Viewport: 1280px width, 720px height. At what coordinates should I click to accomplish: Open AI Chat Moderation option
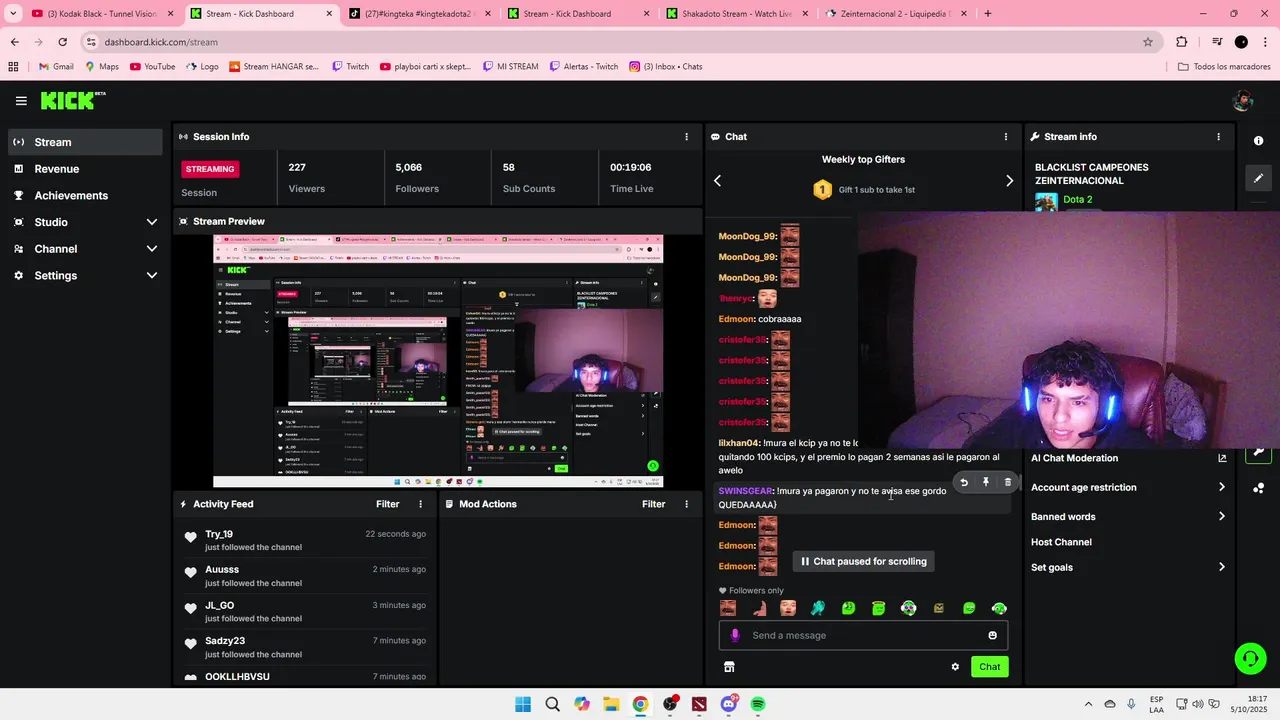(x=1074, y=458)
